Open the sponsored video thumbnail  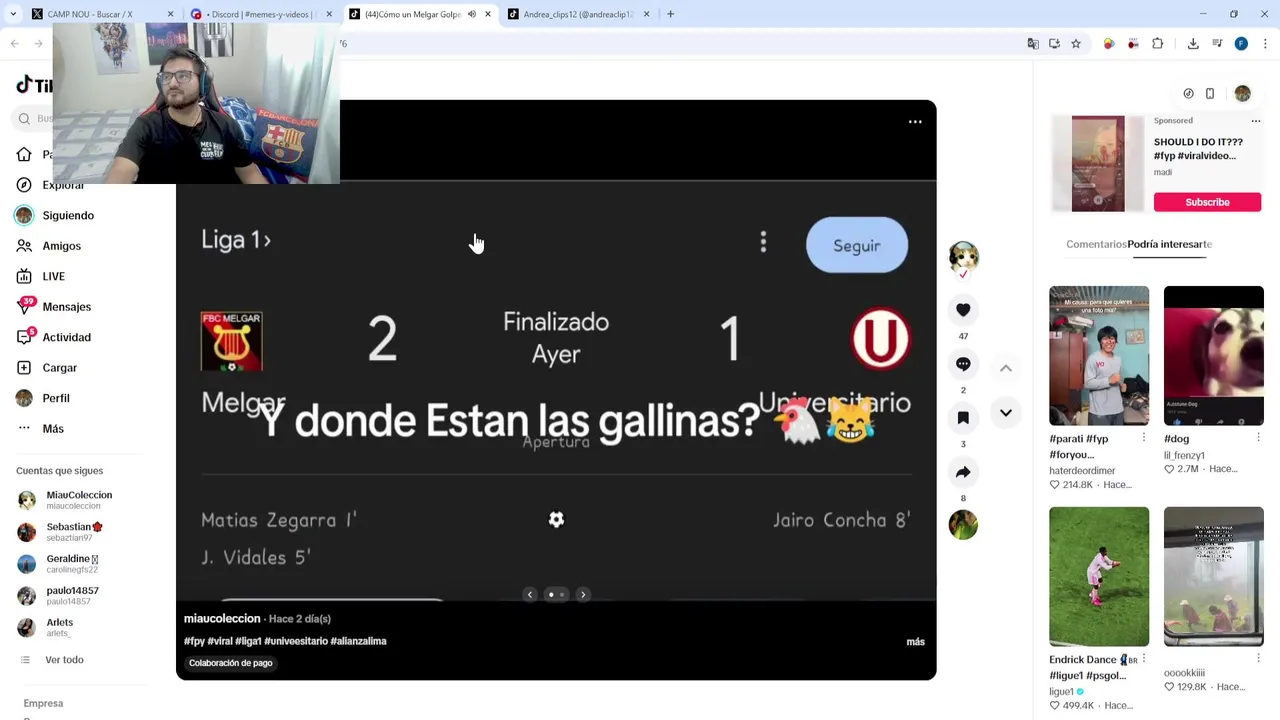[x=1098, y=164]
